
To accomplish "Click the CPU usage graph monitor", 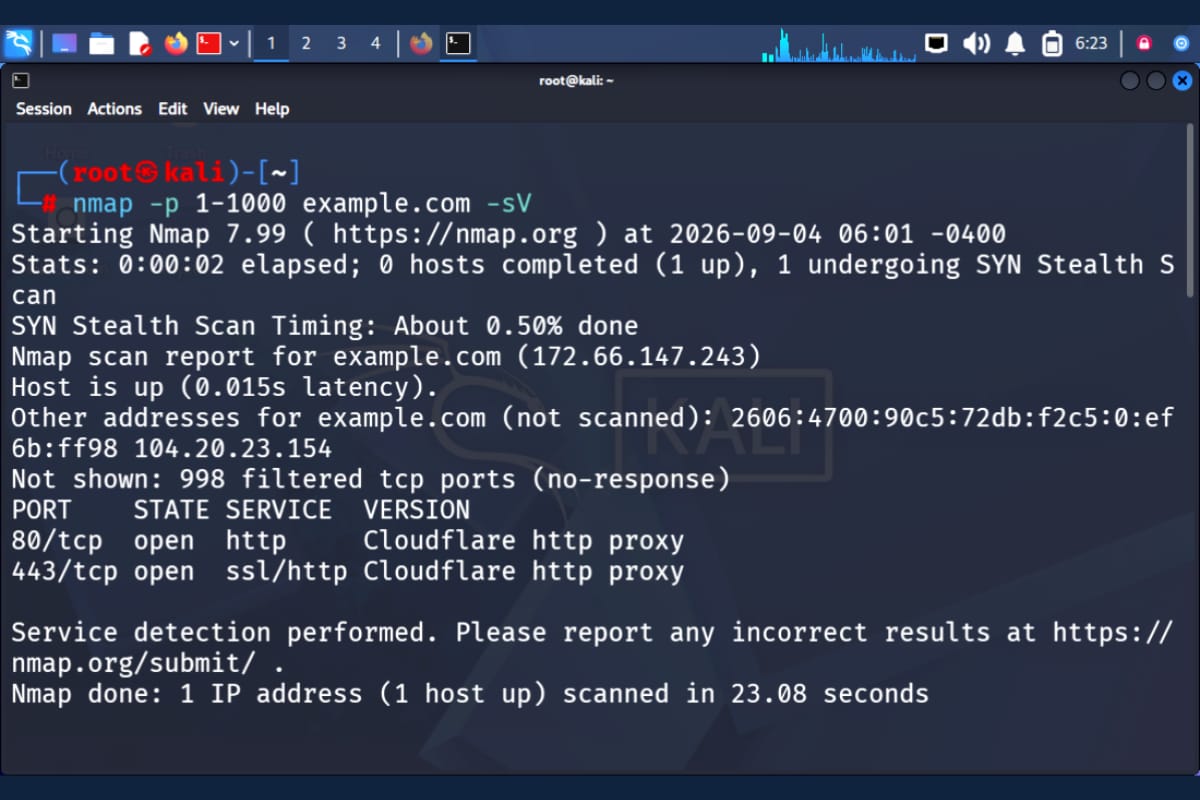I will point(838,44).
